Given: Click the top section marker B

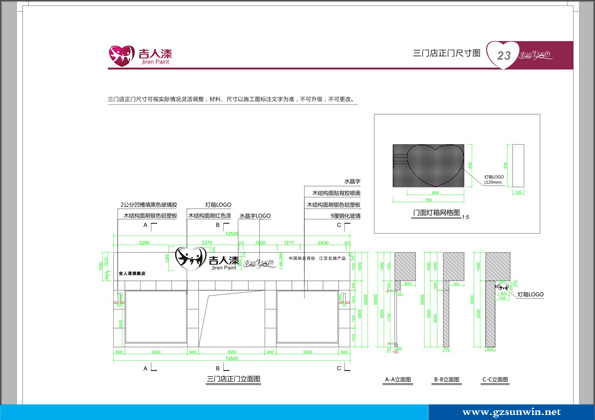Looking at the screenshot, I should (x=218, y=225).
